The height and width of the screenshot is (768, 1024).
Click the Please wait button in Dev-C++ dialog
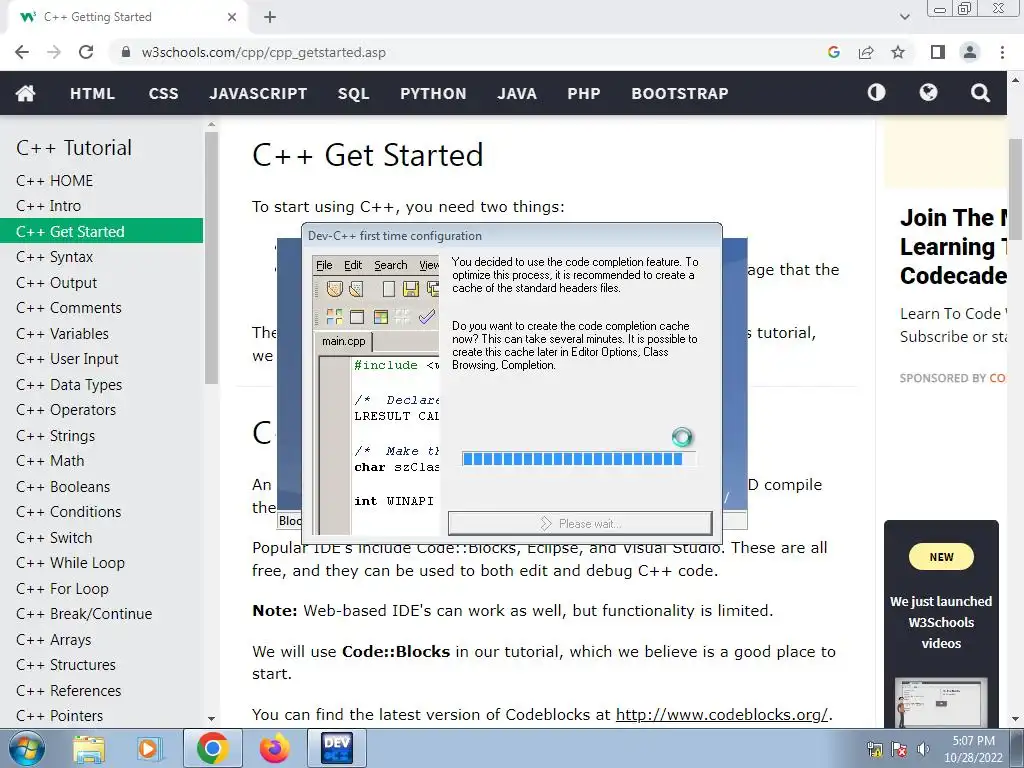click(x=580, y=523)
